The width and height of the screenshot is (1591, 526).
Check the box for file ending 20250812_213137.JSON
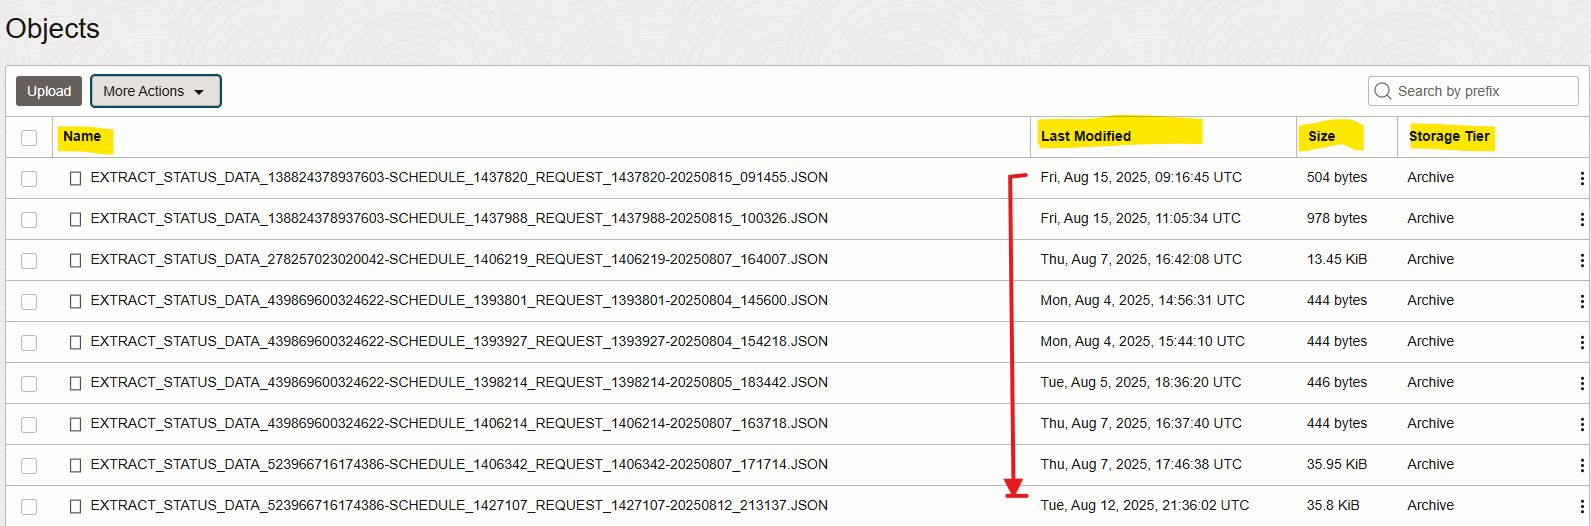pos(29,507)
